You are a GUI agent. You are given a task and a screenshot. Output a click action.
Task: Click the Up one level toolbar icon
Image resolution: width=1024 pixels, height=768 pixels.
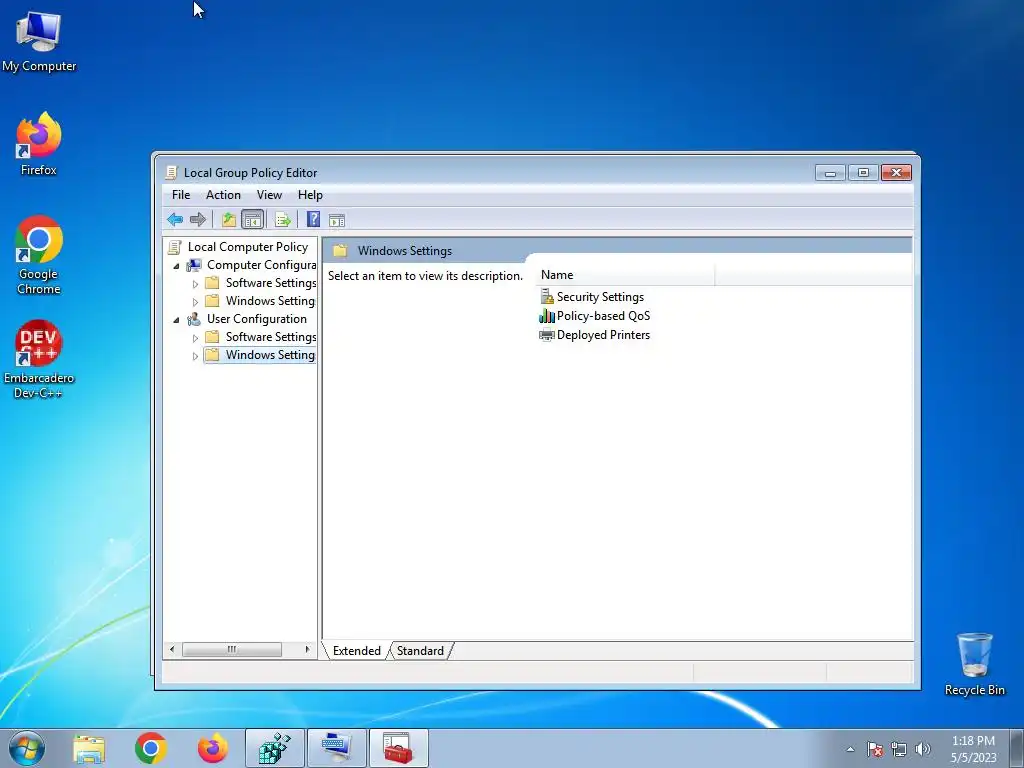(229, 219)
